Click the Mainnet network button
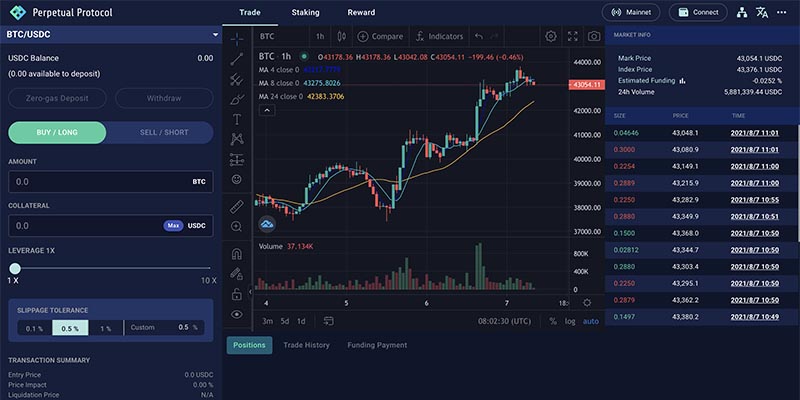Viewport: 800px width, 400px height. coord(631,12)
